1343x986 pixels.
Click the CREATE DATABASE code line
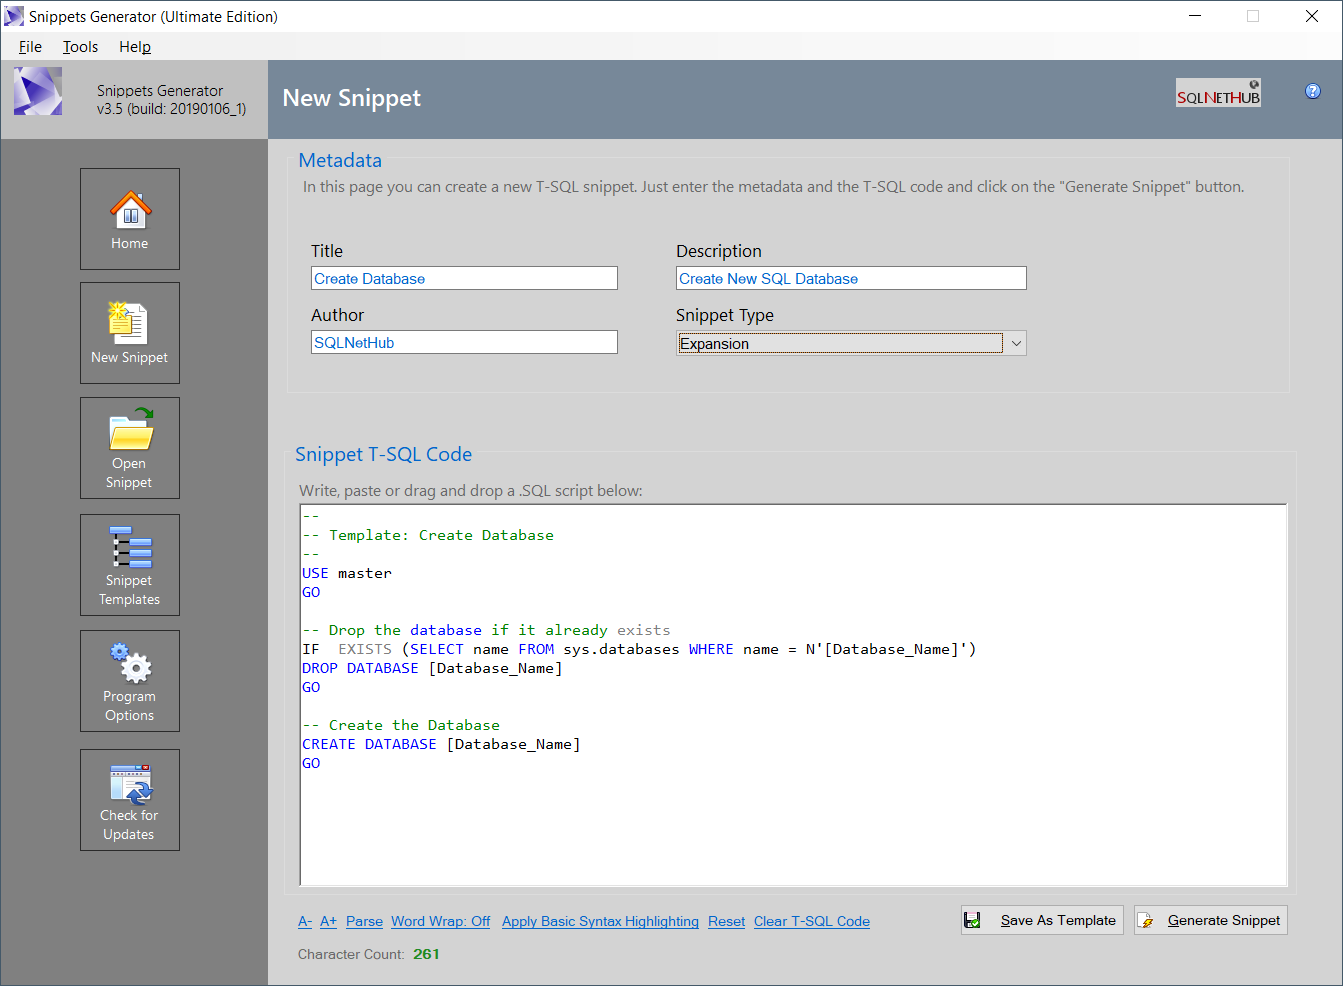(x=441, y=744)
